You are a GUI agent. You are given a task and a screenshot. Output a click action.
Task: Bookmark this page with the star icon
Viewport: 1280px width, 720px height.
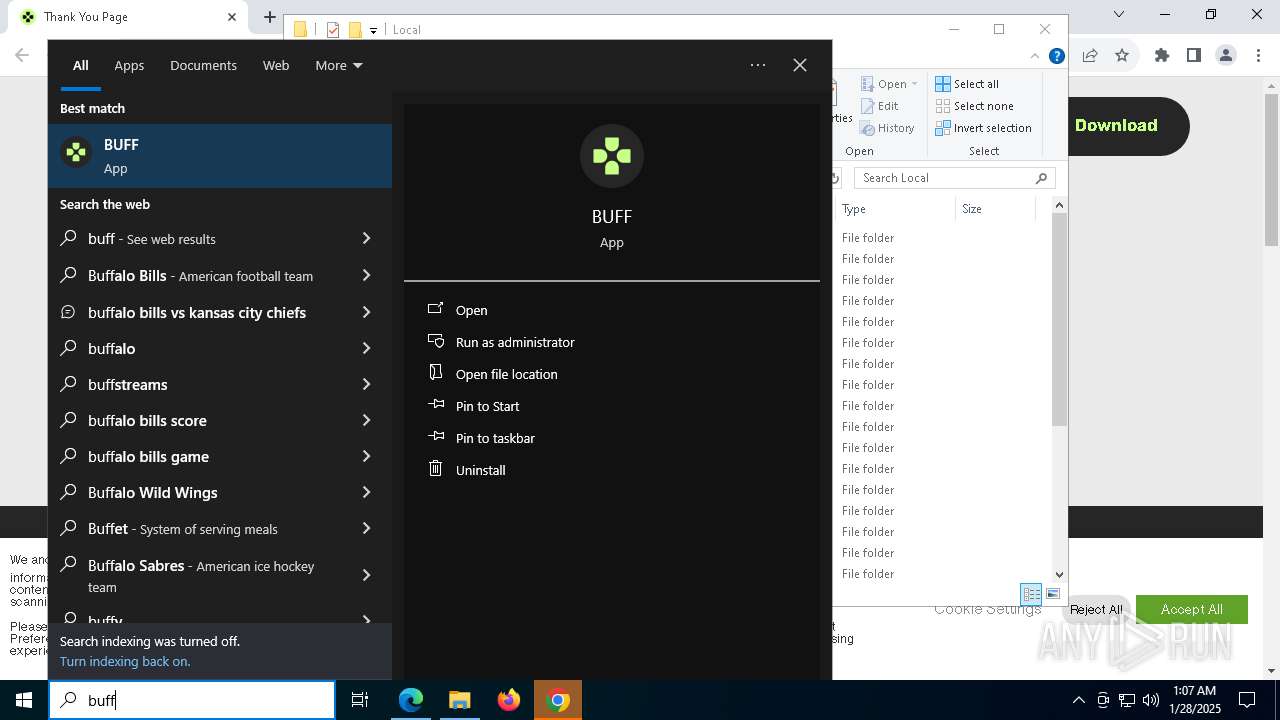(1122, 56)
